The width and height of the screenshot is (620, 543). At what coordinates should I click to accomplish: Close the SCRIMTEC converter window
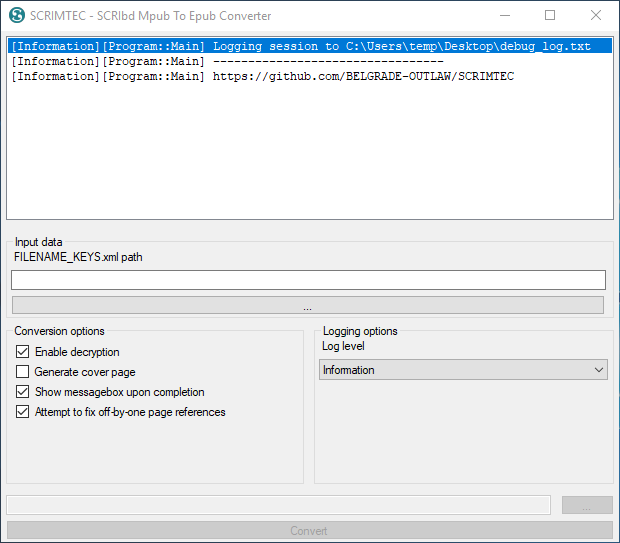[x=595, y=15]
